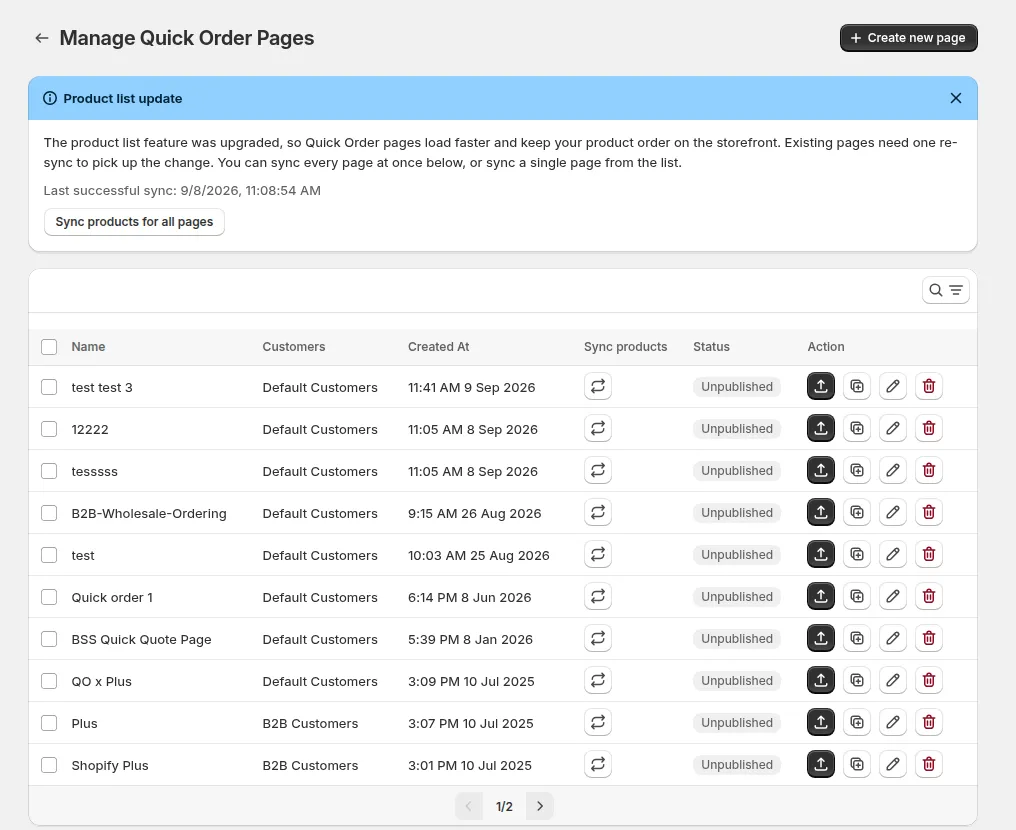Sync products for test test 3

click(x=597, y=387)
